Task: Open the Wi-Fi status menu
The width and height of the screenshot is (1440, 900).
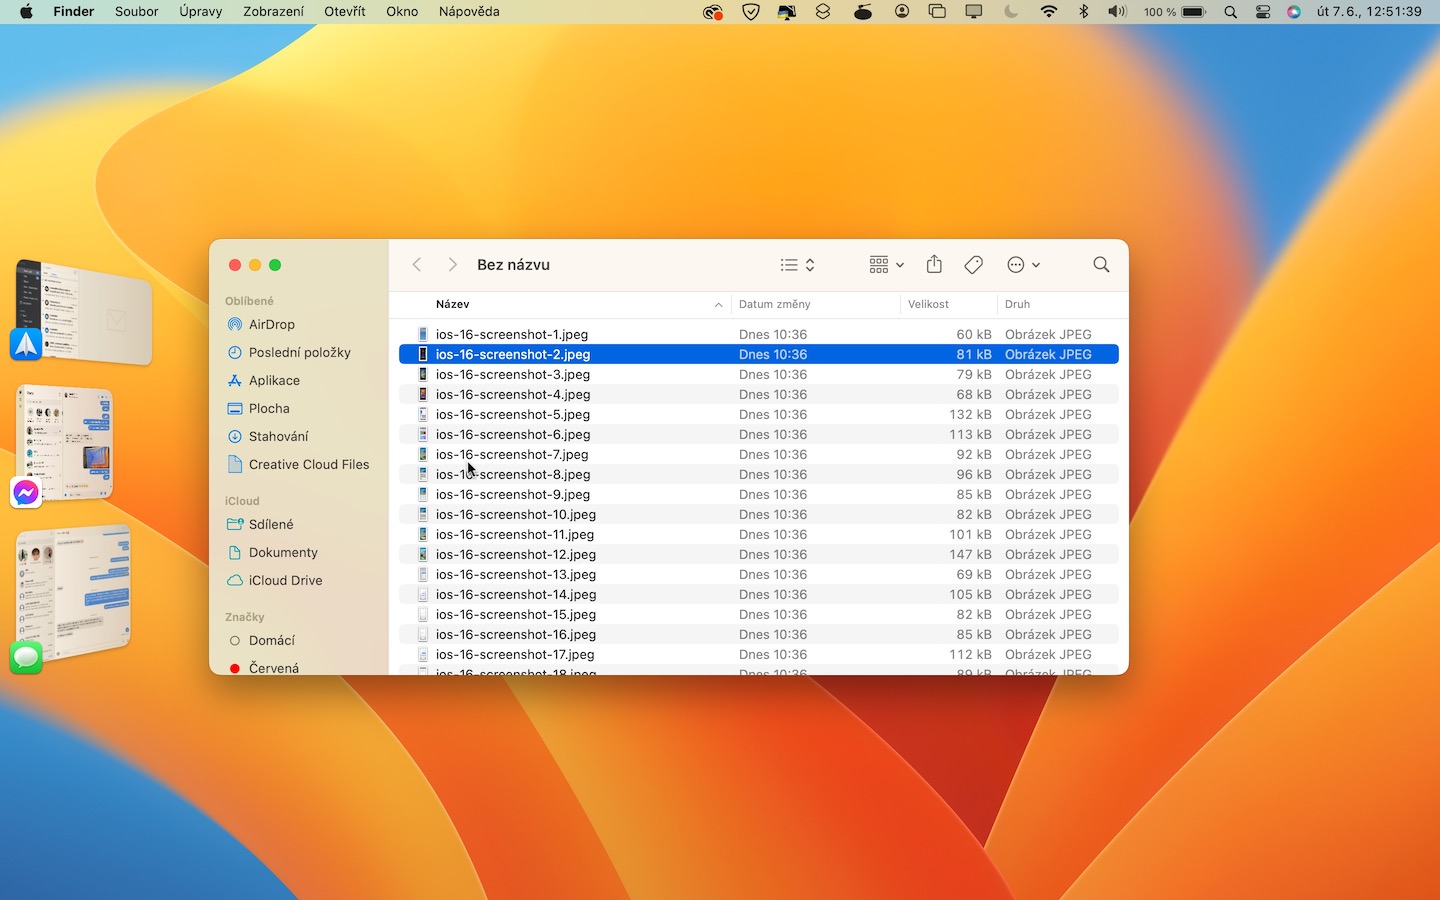Action: [1048, 12]
